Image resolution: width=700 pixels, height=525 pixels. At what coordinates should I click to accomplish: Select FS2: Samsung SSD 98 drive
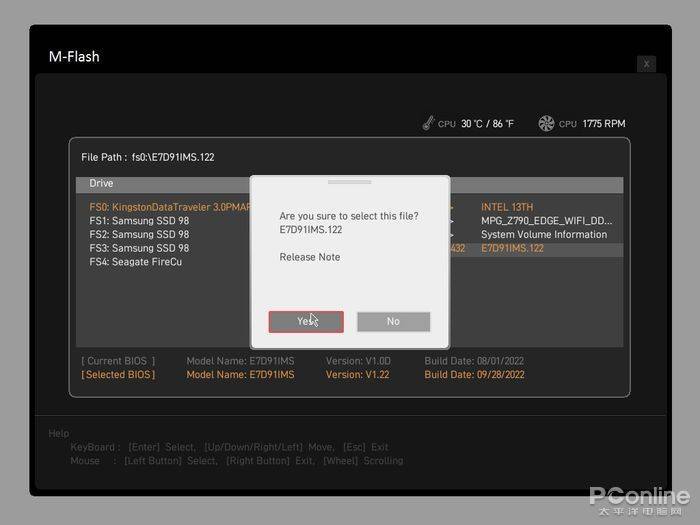(x=139, y=234)
